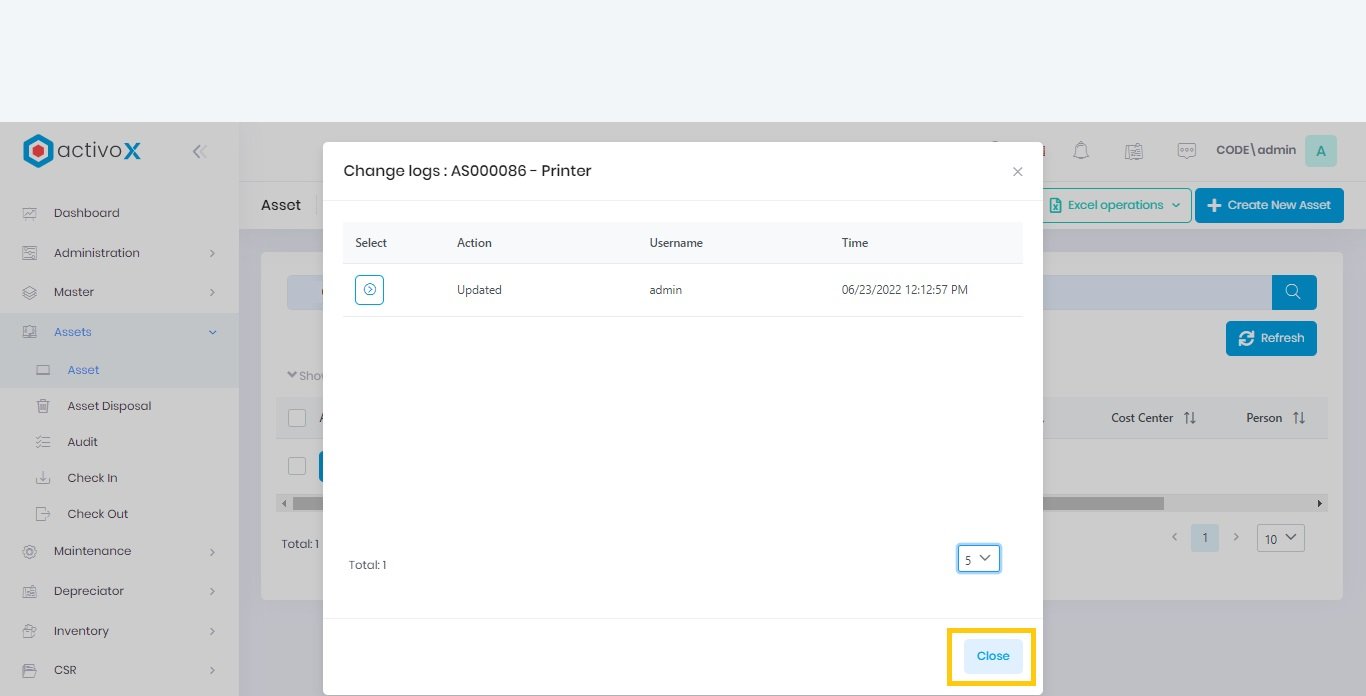Toggle the header select-all checkbox in asset table
Screen dimensions: 1366x696
(x=297, y=418)
